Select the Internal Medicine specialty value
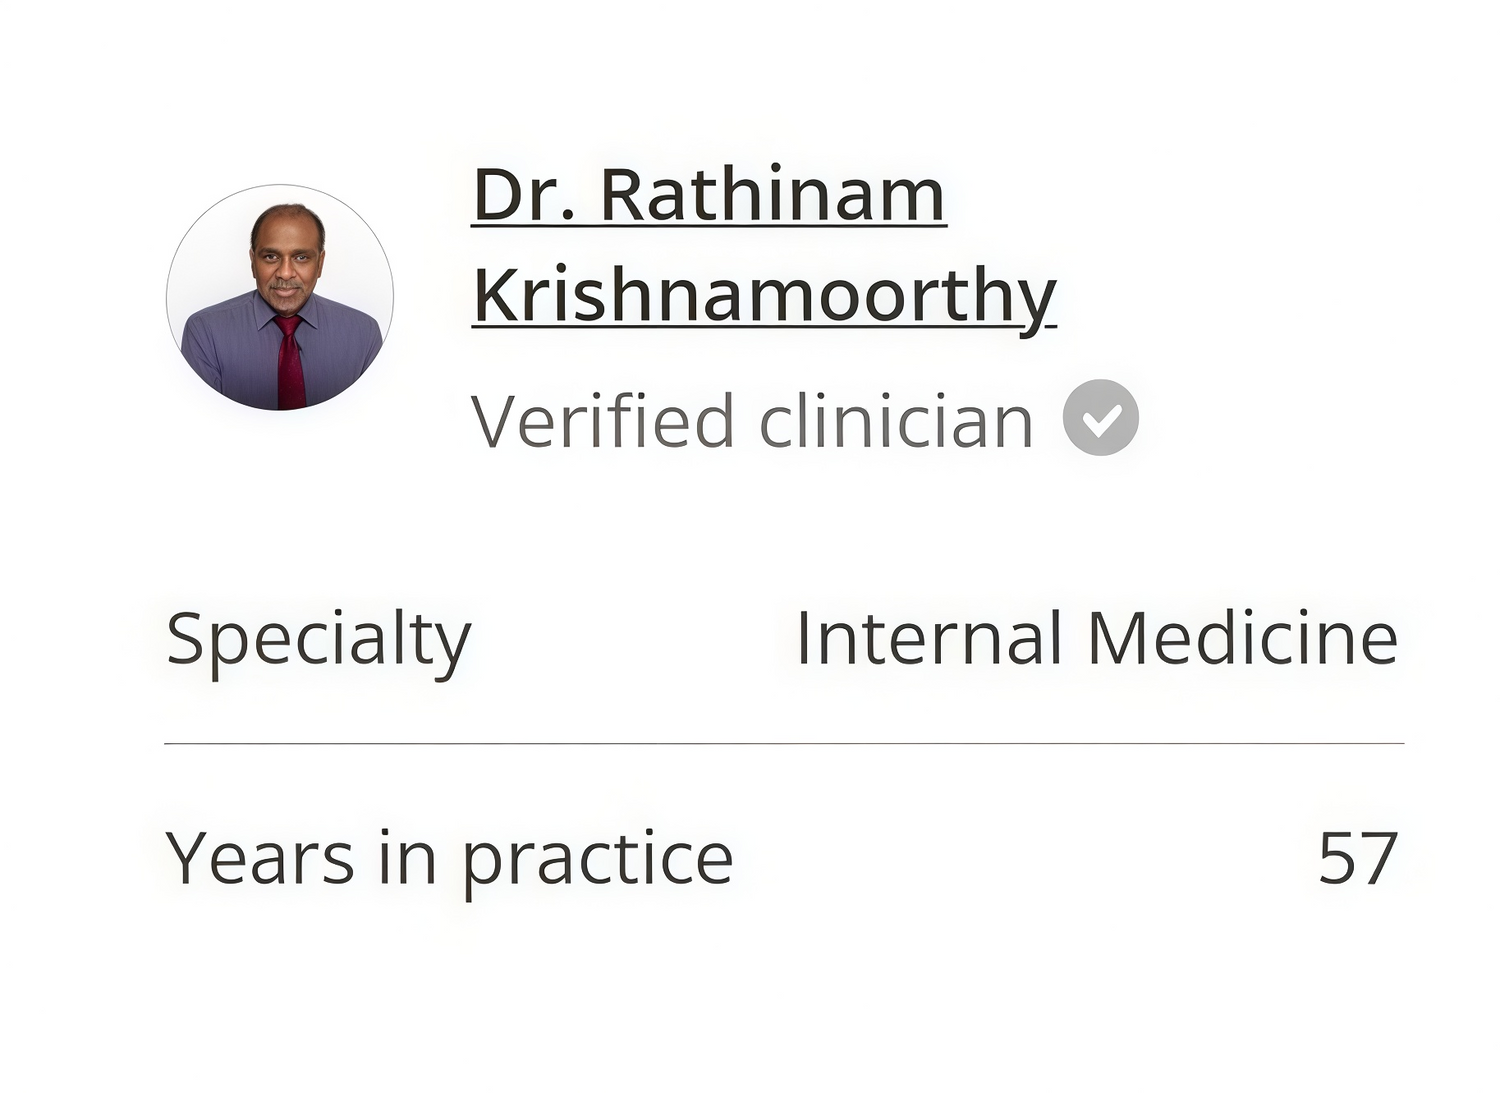 point(1096,638)
